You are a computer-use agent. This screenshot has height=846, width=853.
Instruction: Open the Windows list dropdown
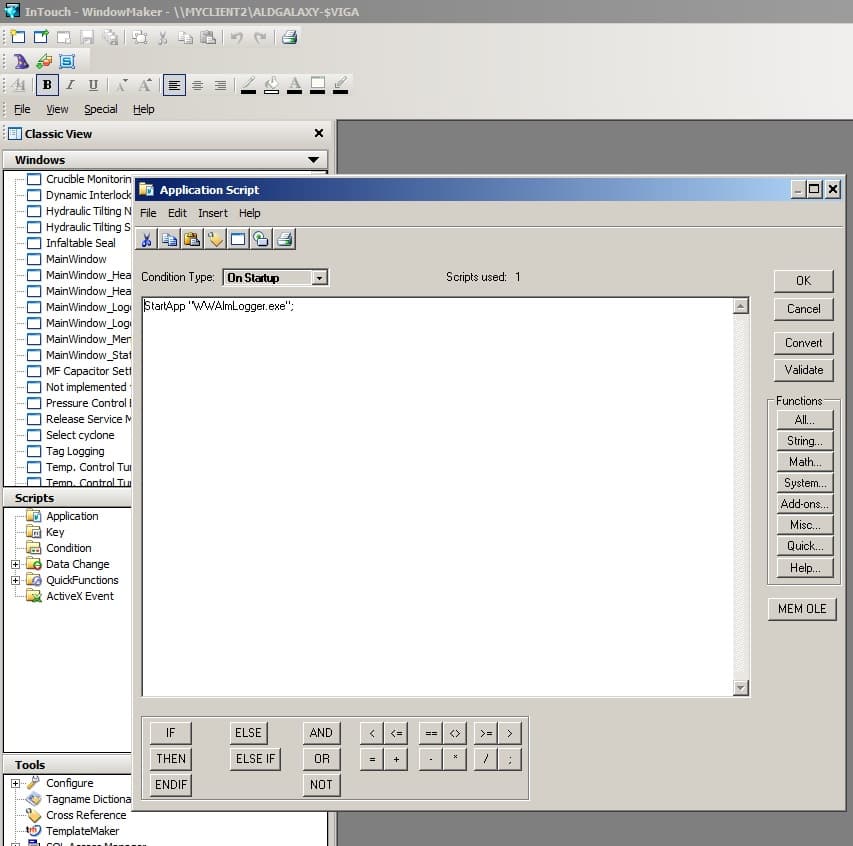click(313, 159)
